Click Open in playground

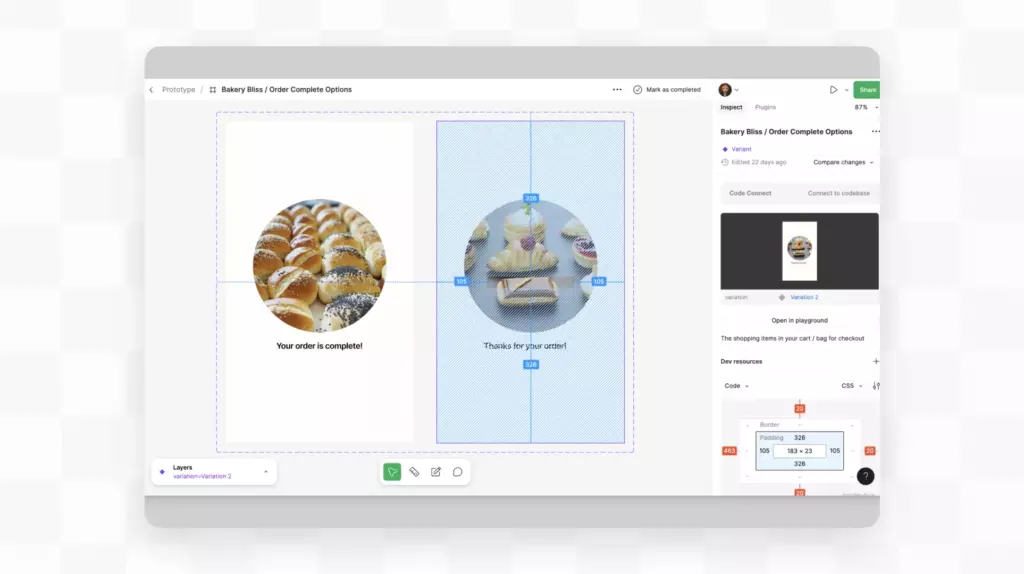799,321
